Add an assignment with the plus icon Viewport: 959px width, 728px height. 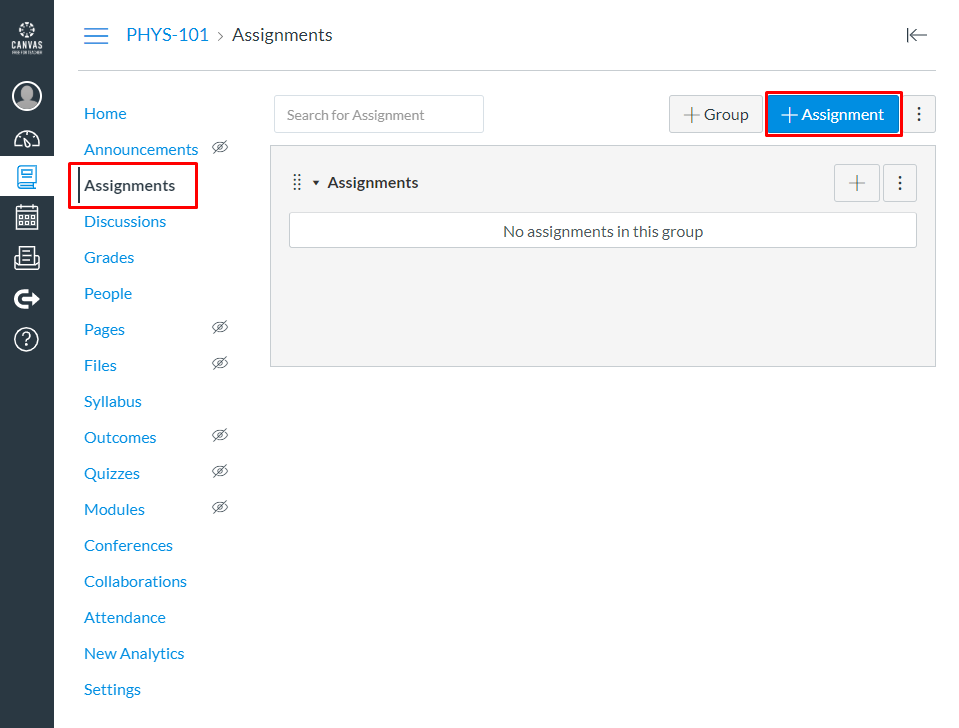pos(857,183)
